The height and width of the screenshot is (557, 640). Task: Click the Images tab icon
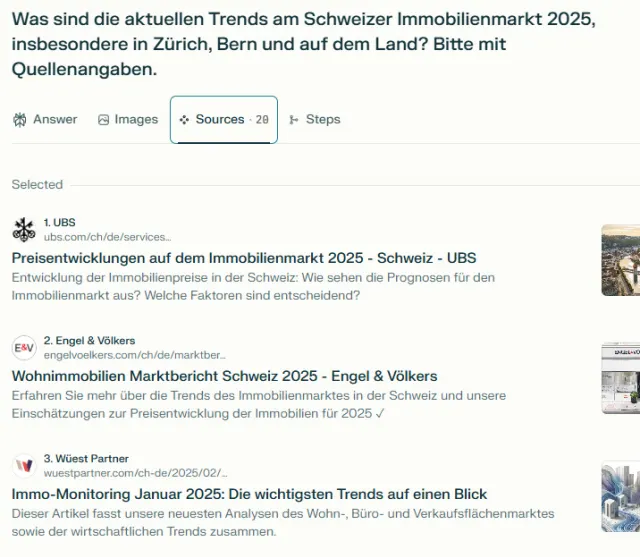tap(103, 120)
